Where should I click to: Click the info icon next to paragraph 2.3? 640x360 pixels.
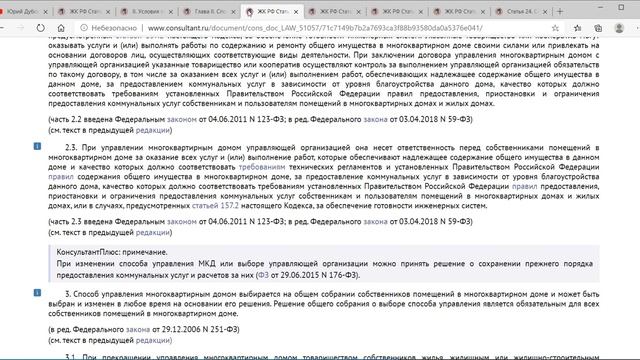(37, 146)
